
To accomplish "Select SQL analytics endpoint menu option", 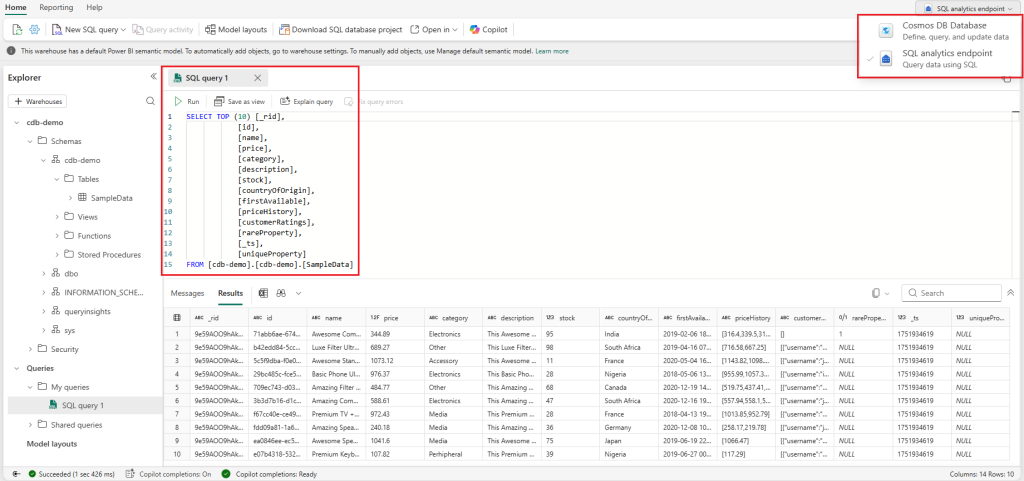I will pyautogui.click(x=939, y=59).
